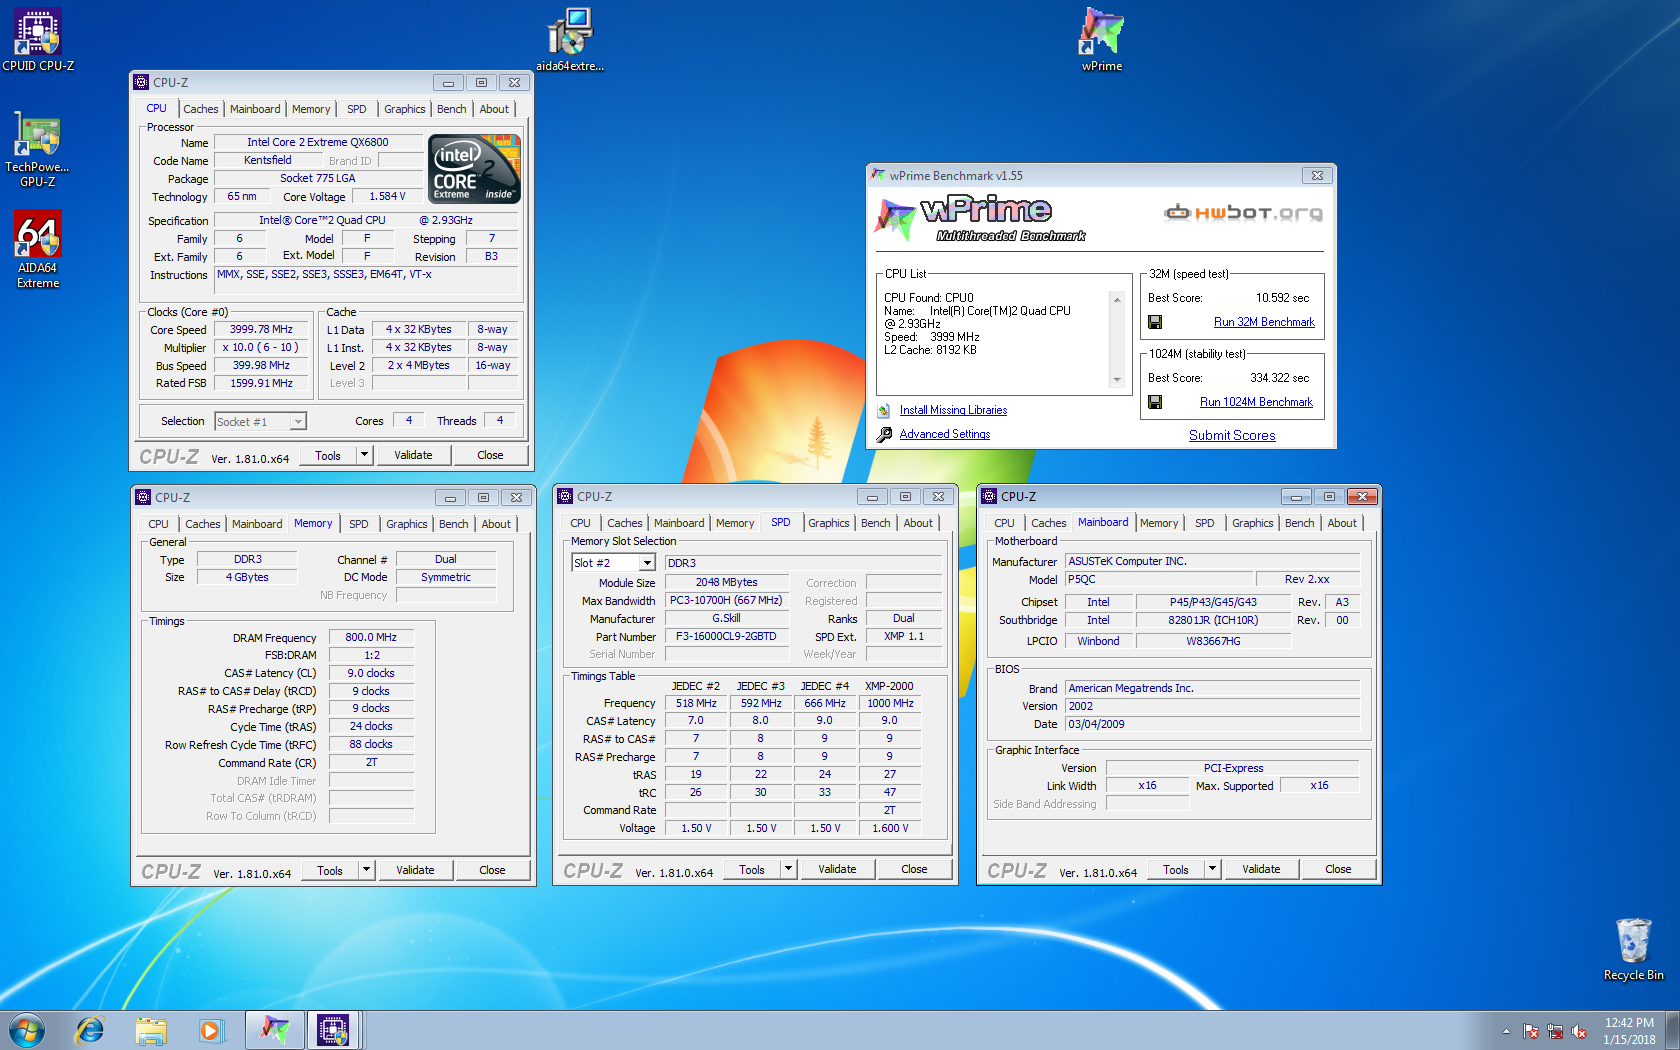Open CPUID CPU-Z desktop shortcut
The width and height of the screenshot is (1680, 1050).
coord(38,40)
